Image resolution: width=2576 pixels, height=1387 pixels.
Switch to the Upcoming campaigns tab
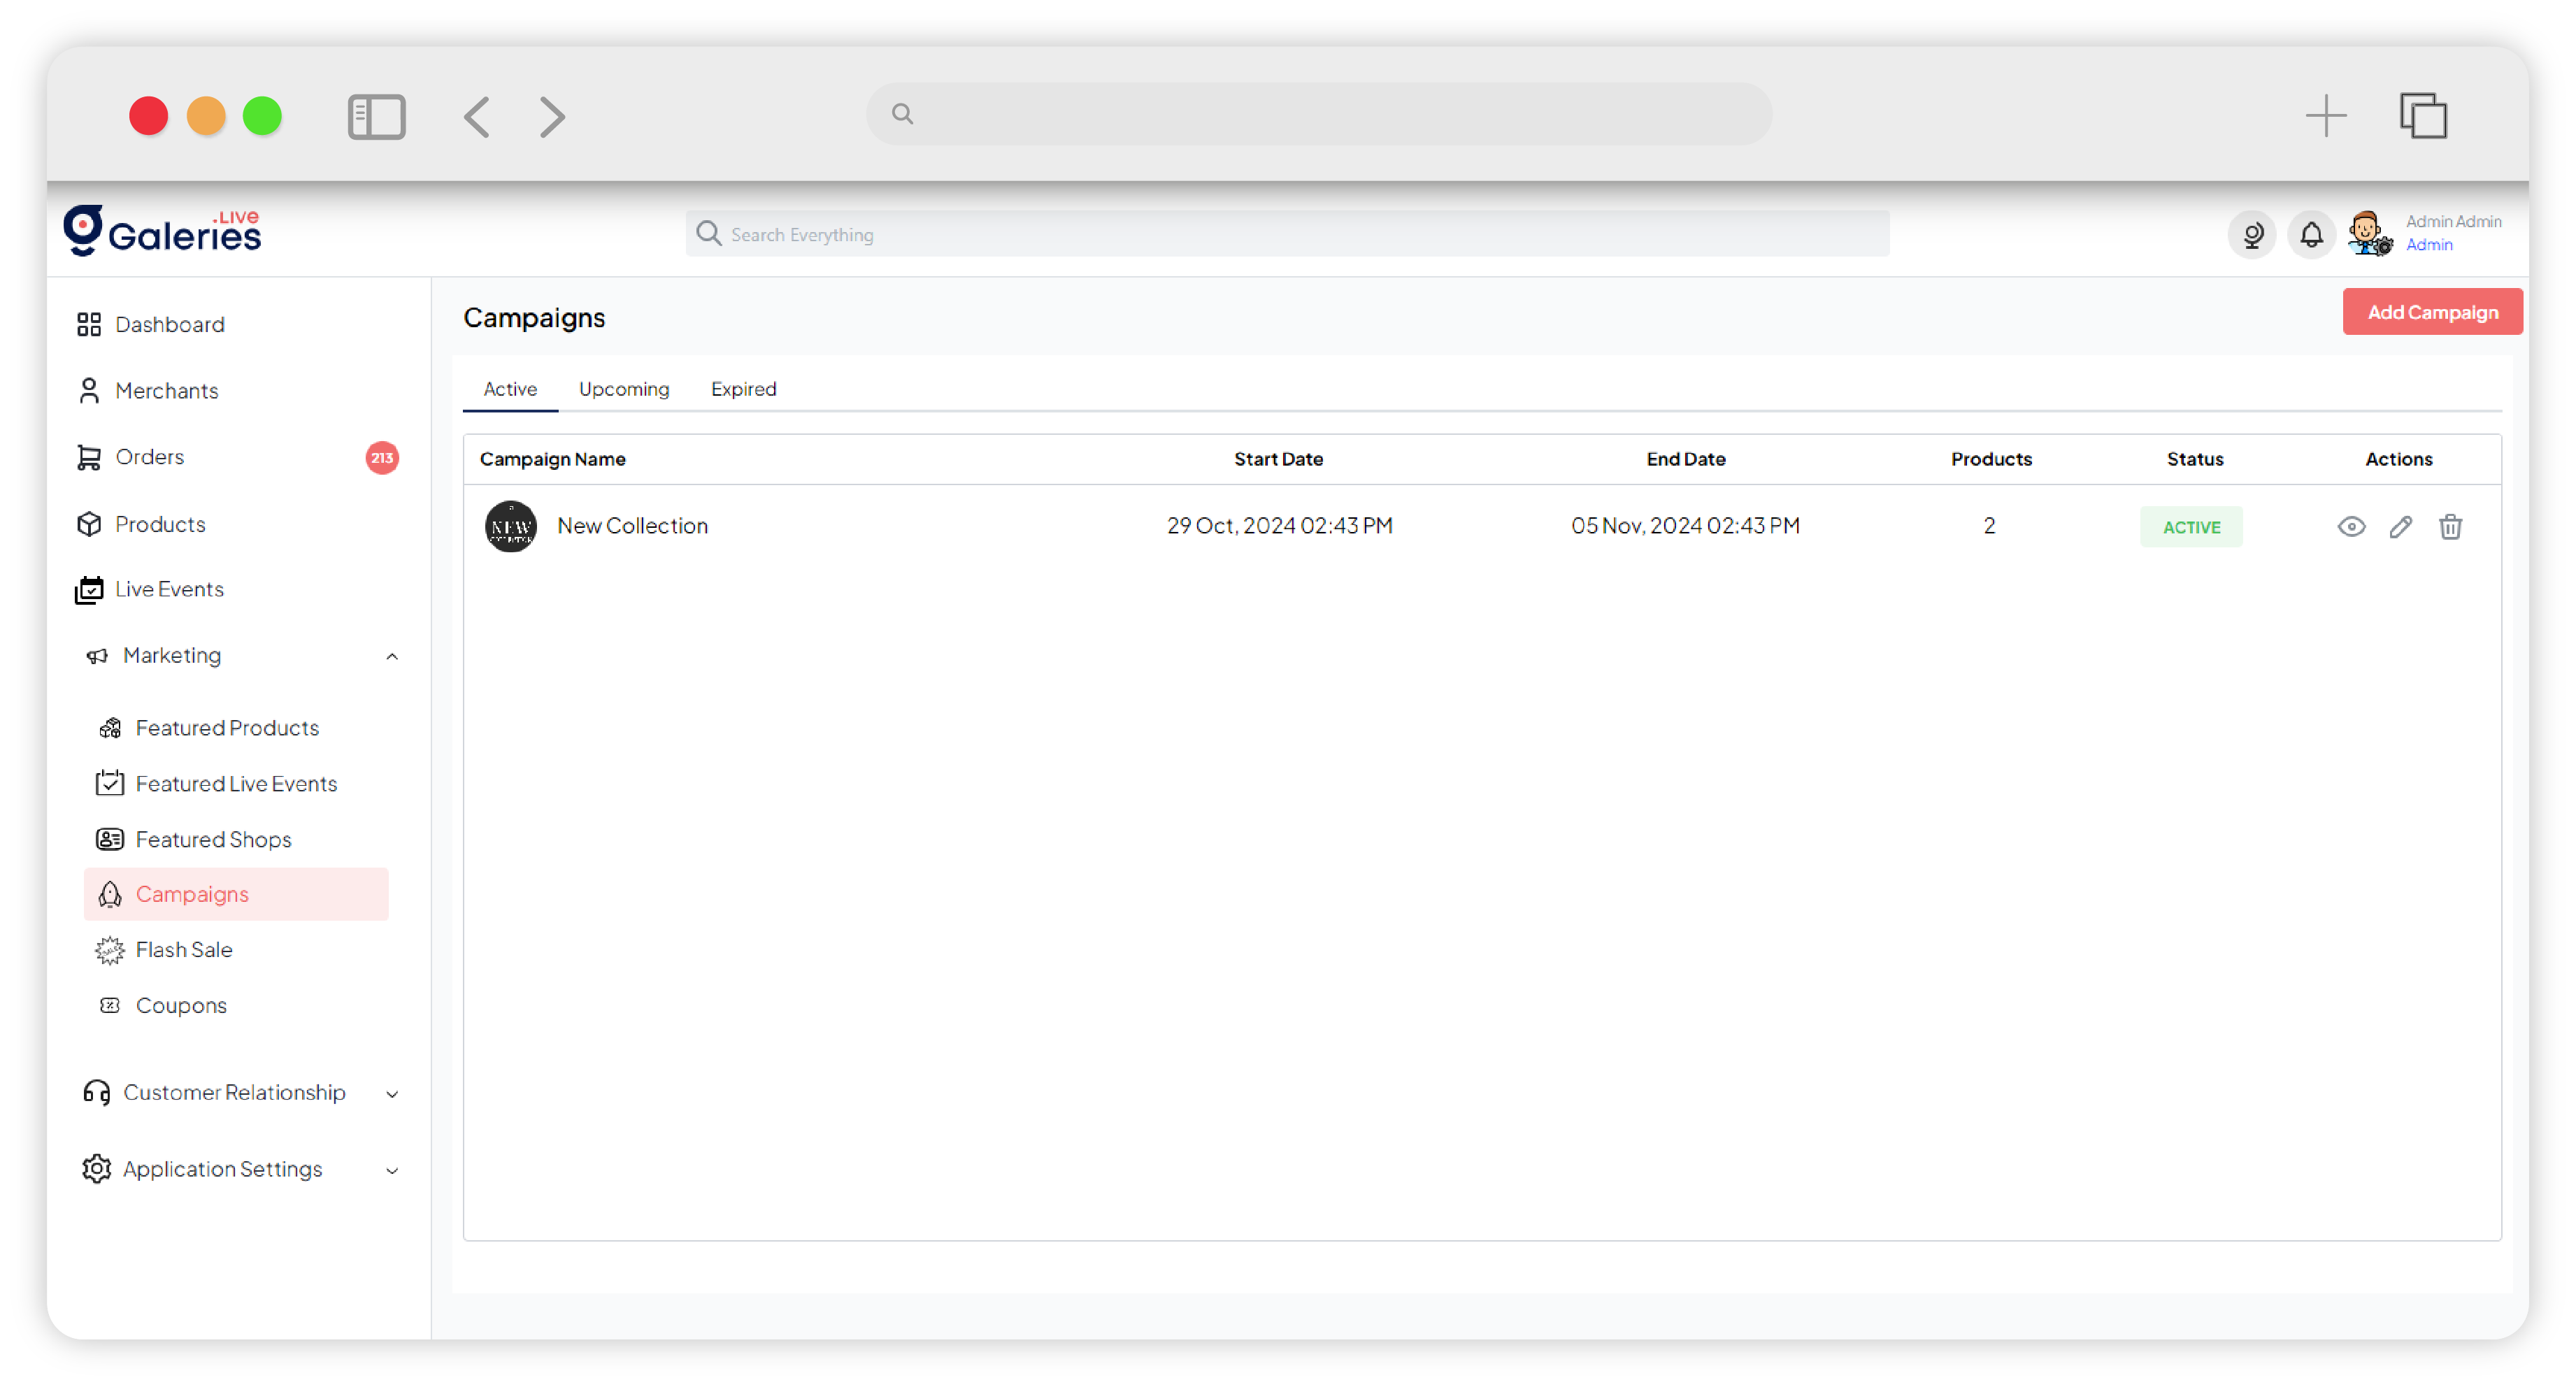[x=624, y=389]
